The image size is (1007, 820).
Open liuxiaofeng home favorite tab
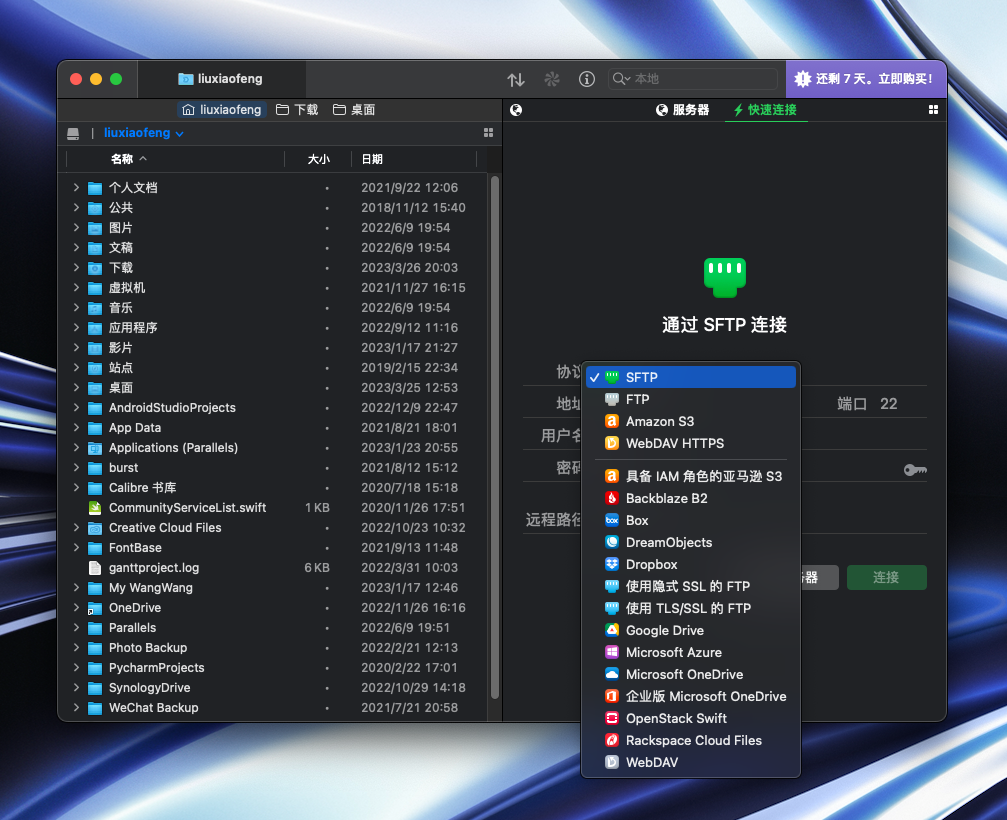click(x=222, y=110)
